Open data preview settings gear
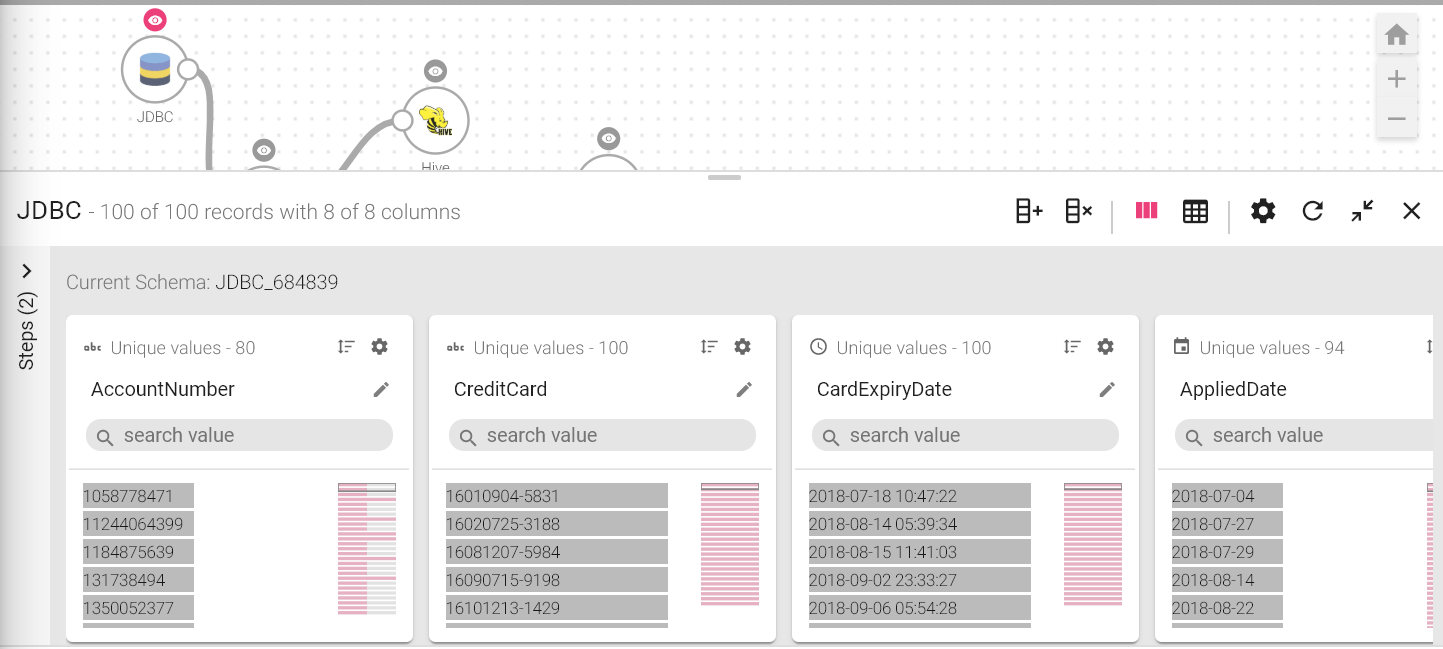The height and width of the screenshot is (649, 1443). [x=1263, y=211]
